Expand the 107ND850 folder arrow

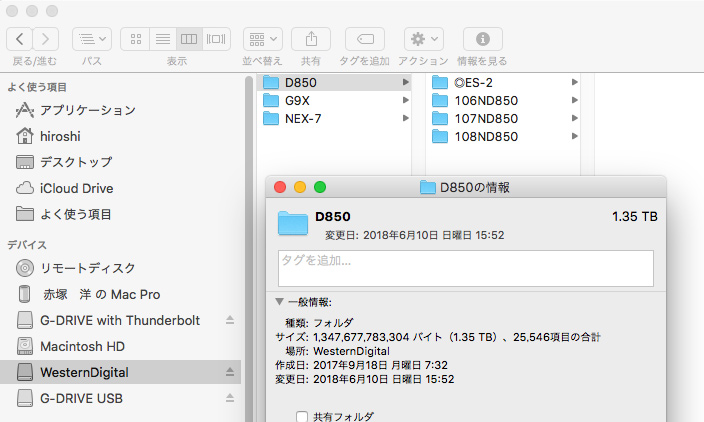pos(574,118)
